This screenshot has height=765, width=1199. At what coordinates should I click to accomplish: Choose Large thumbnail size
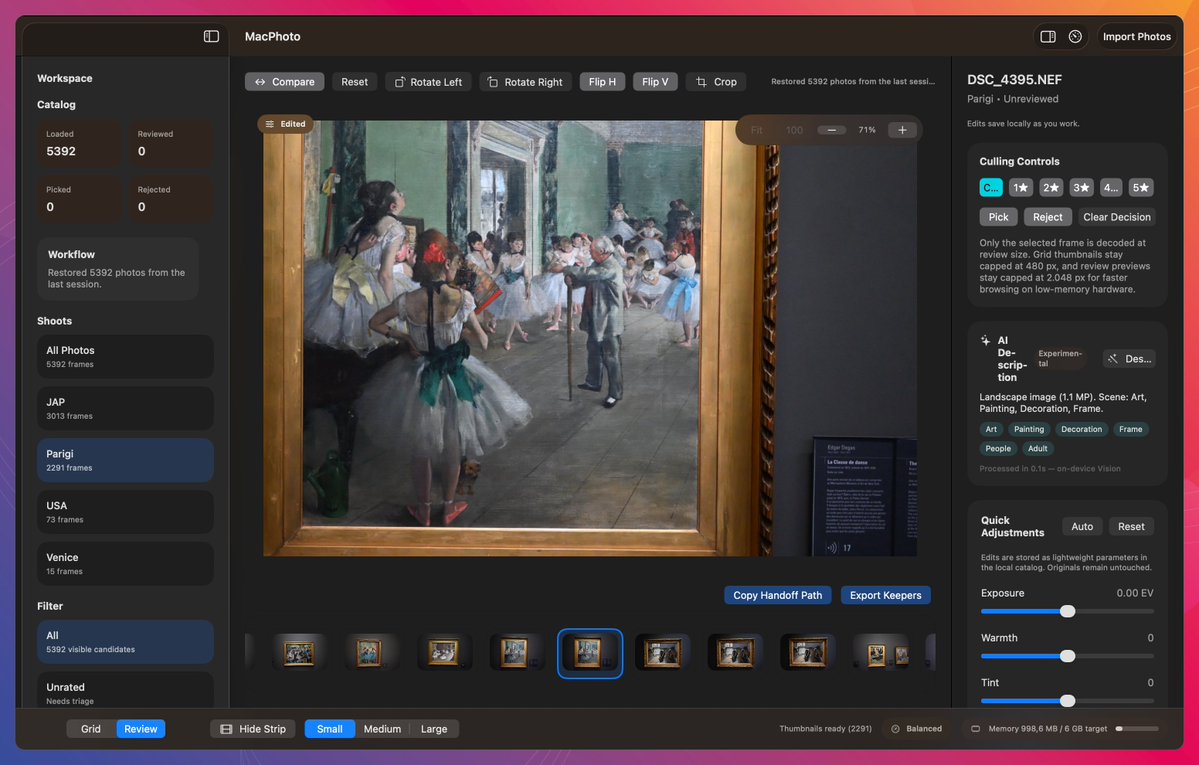[x=434, y=729]
